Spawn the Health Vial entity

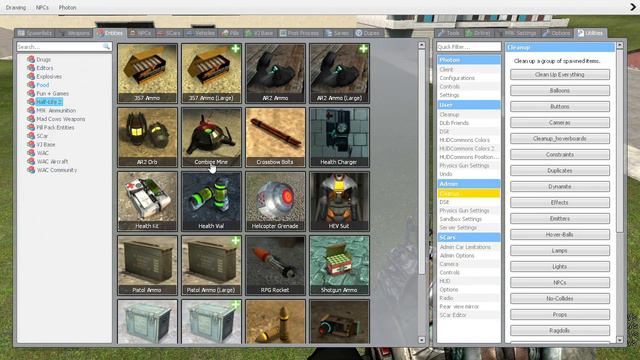click(x=211, y=201)
